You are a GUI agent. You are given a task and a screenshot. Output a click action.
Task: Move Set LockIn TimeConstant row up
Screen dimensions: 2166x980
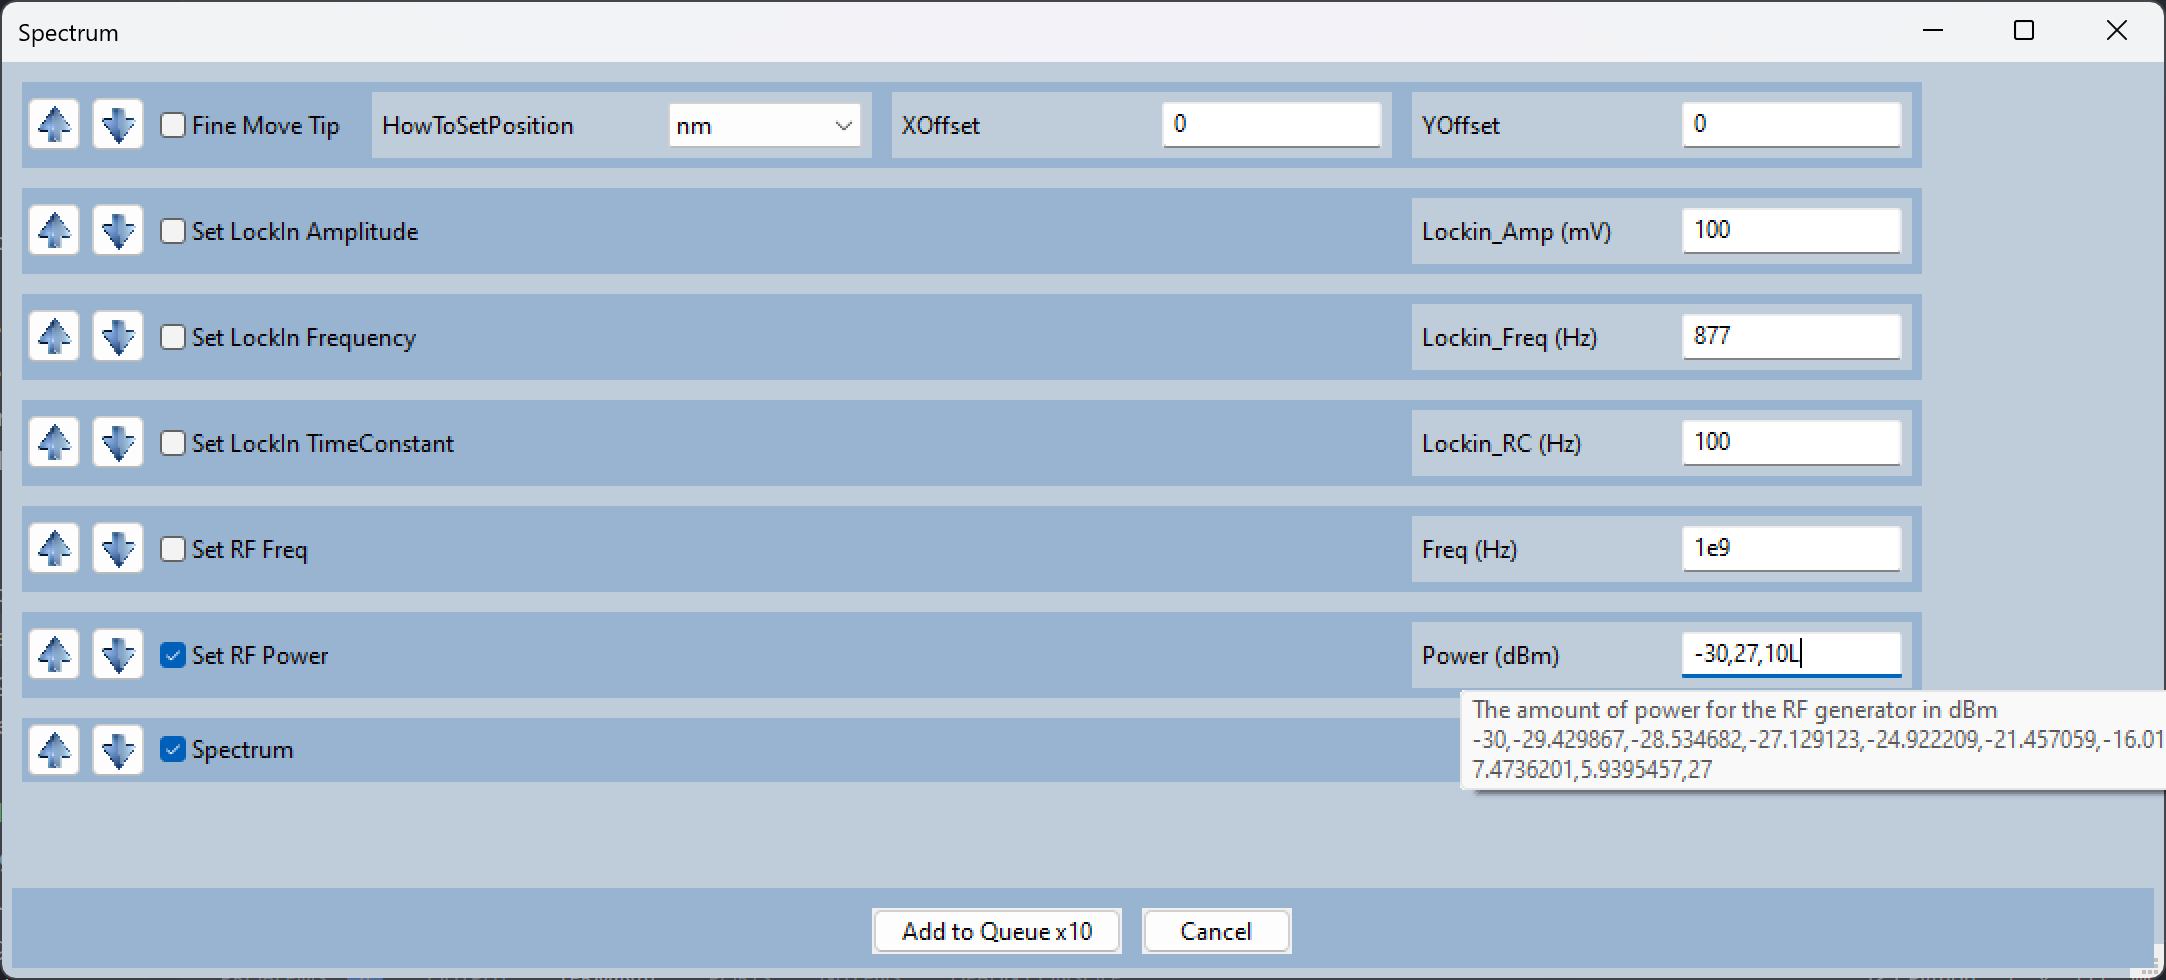pos(54,443)
